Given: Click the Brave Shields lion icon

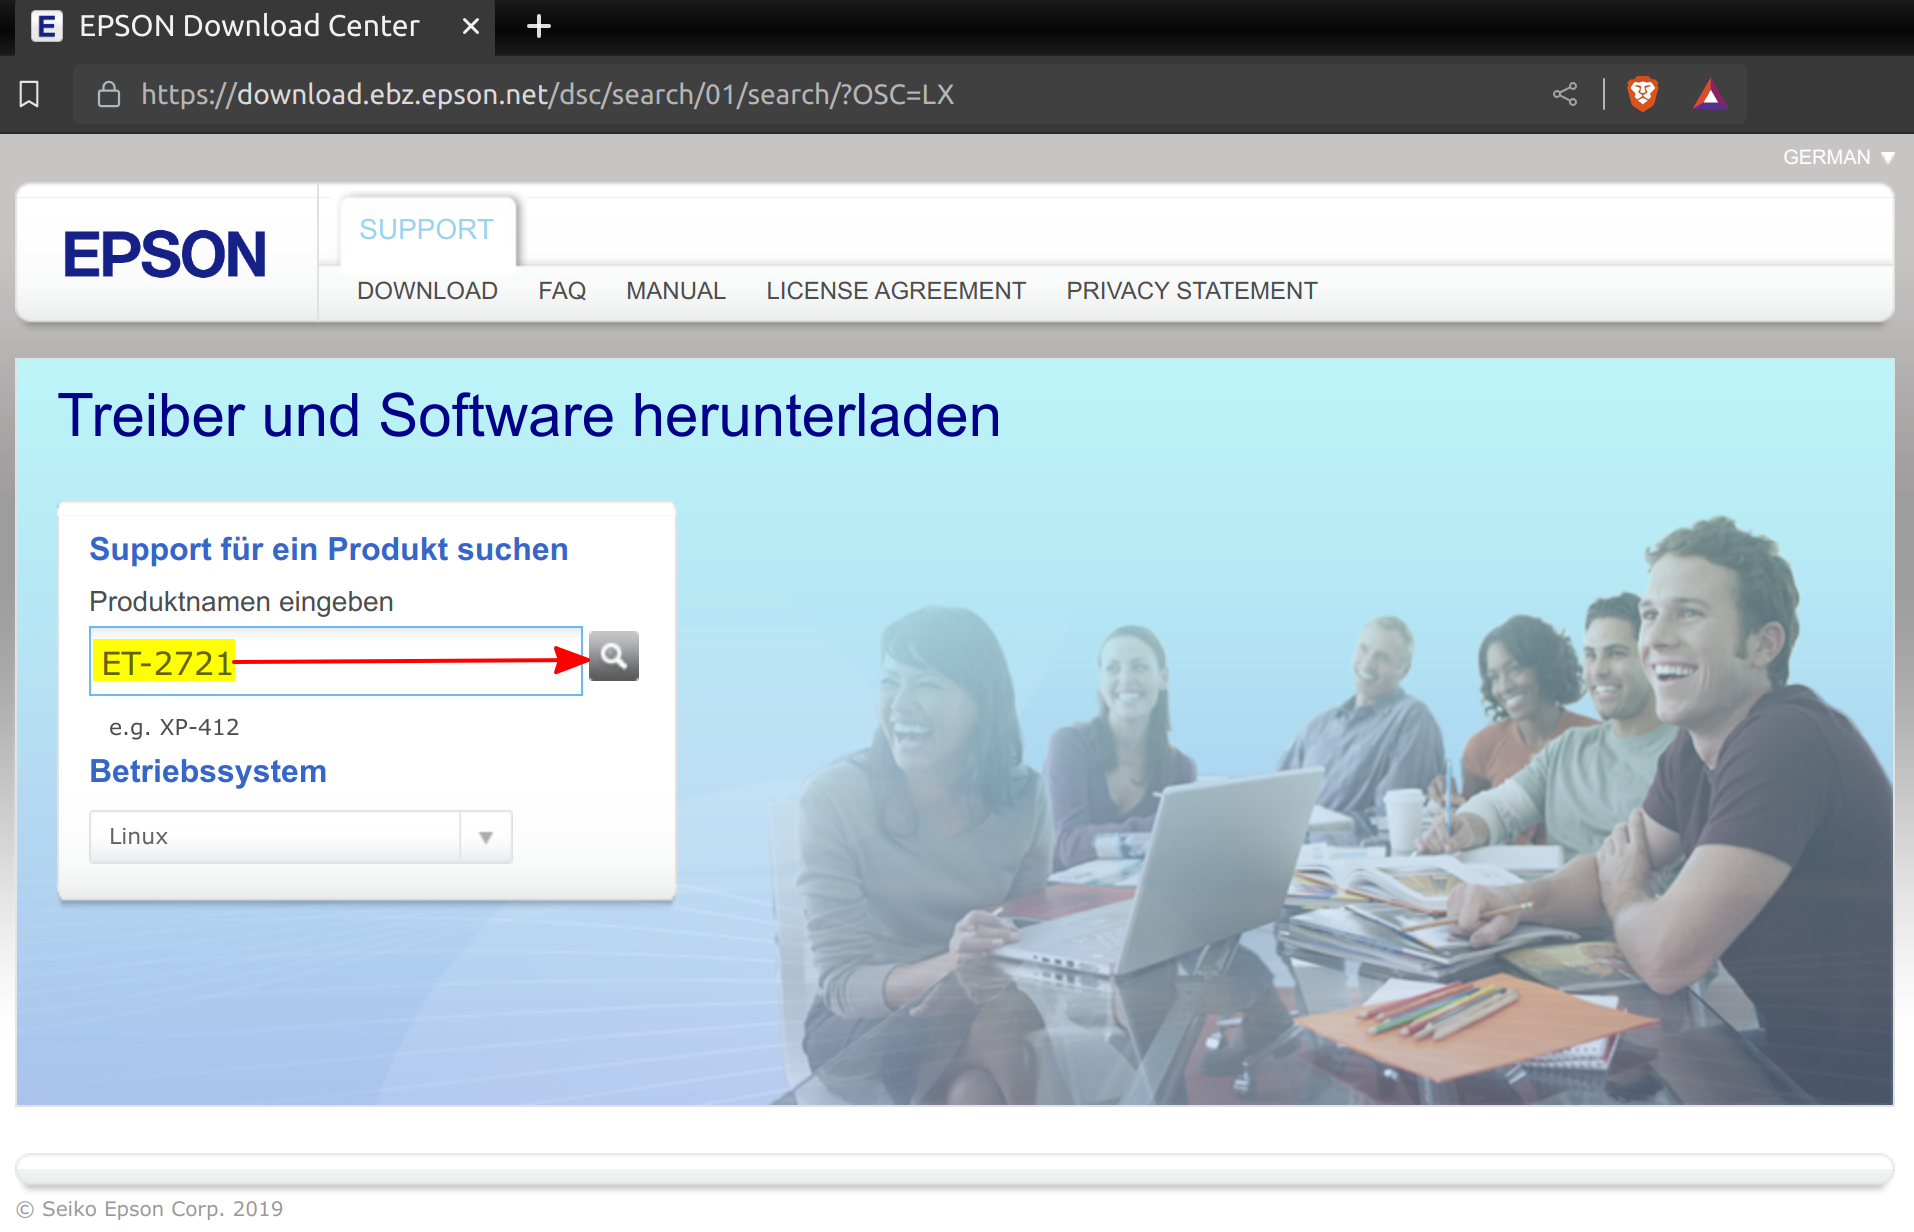Looking at the screenshot, I should [1642, 94].
